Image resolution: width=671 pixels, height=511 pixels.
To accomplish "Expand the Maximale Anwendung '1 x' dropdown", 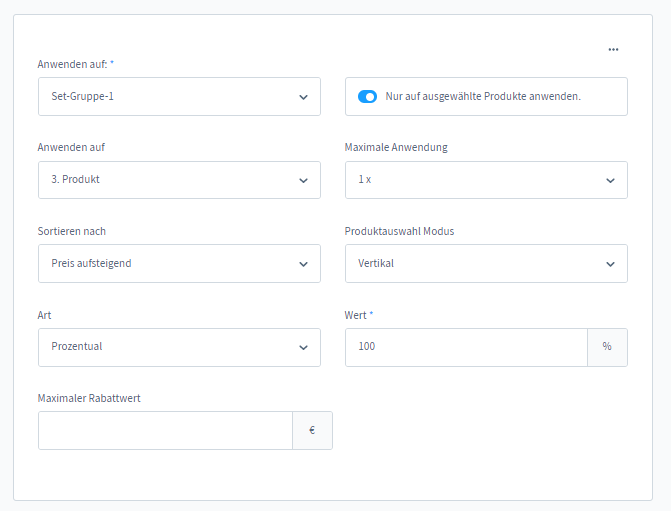I will coord(486,180).
